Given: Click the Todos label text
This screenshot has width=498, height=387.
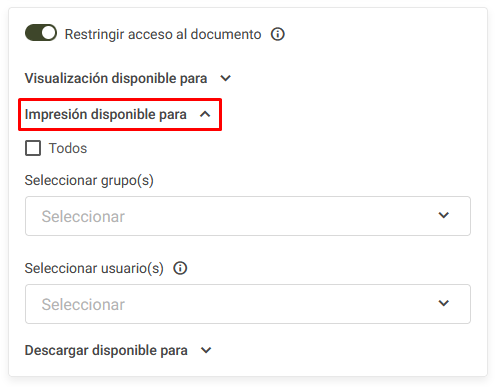Looking at the screenshot, I should click(x=68, y=148).
